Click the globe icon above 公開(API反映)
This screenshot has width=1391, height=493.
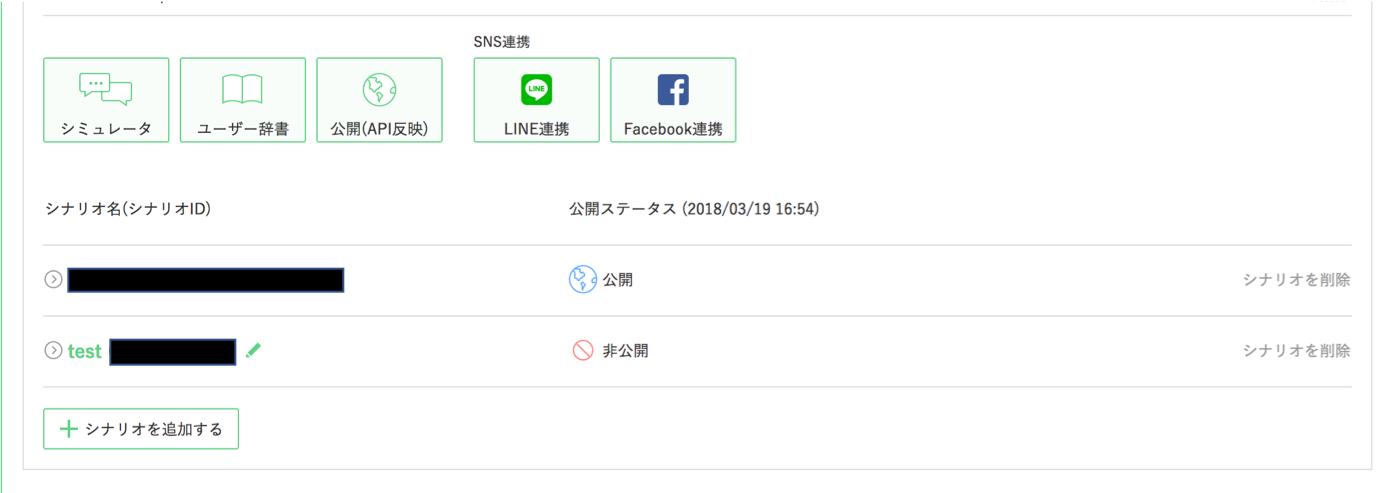click(x=379, y=90)
